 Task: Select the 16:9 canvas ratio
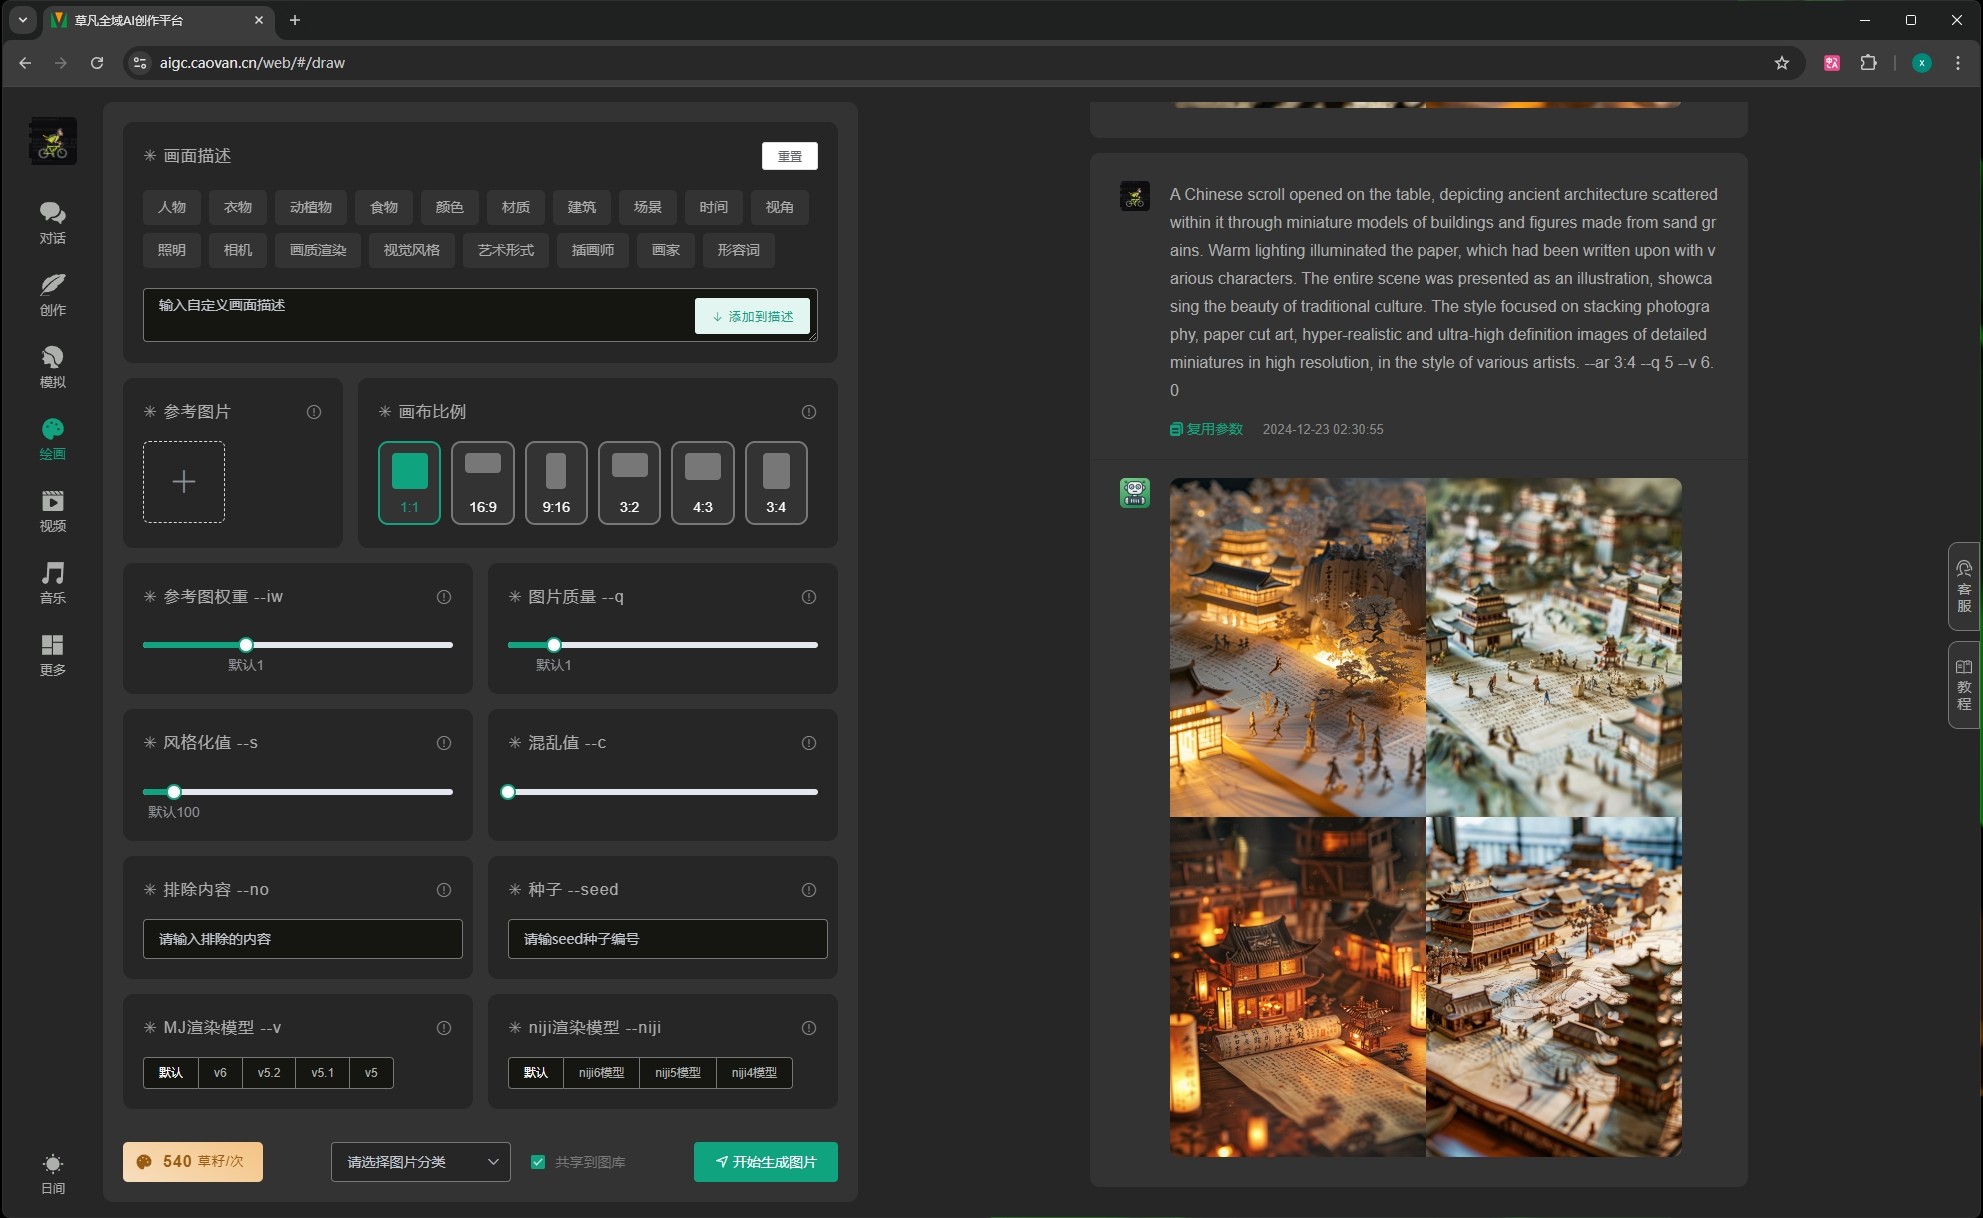(483, 483)
